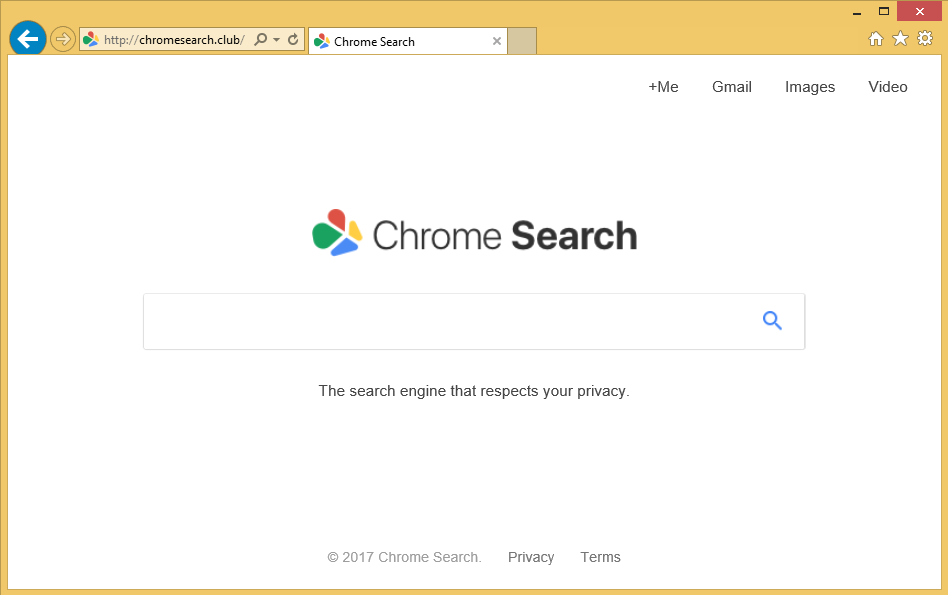Click the Forward navigation arrow
948x595 pixels.
tap(63, 39)
